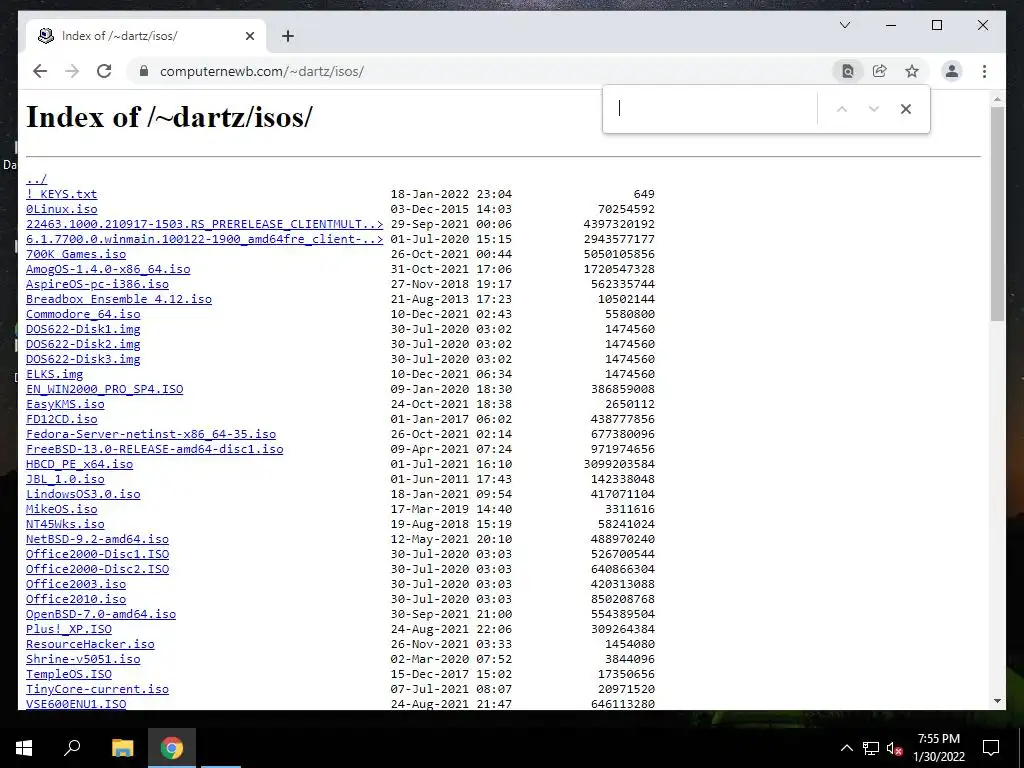This screenshot has width=1024, height=768.
Task: Click NT45Wks.iso link
Action: click(x=65, y=524)
